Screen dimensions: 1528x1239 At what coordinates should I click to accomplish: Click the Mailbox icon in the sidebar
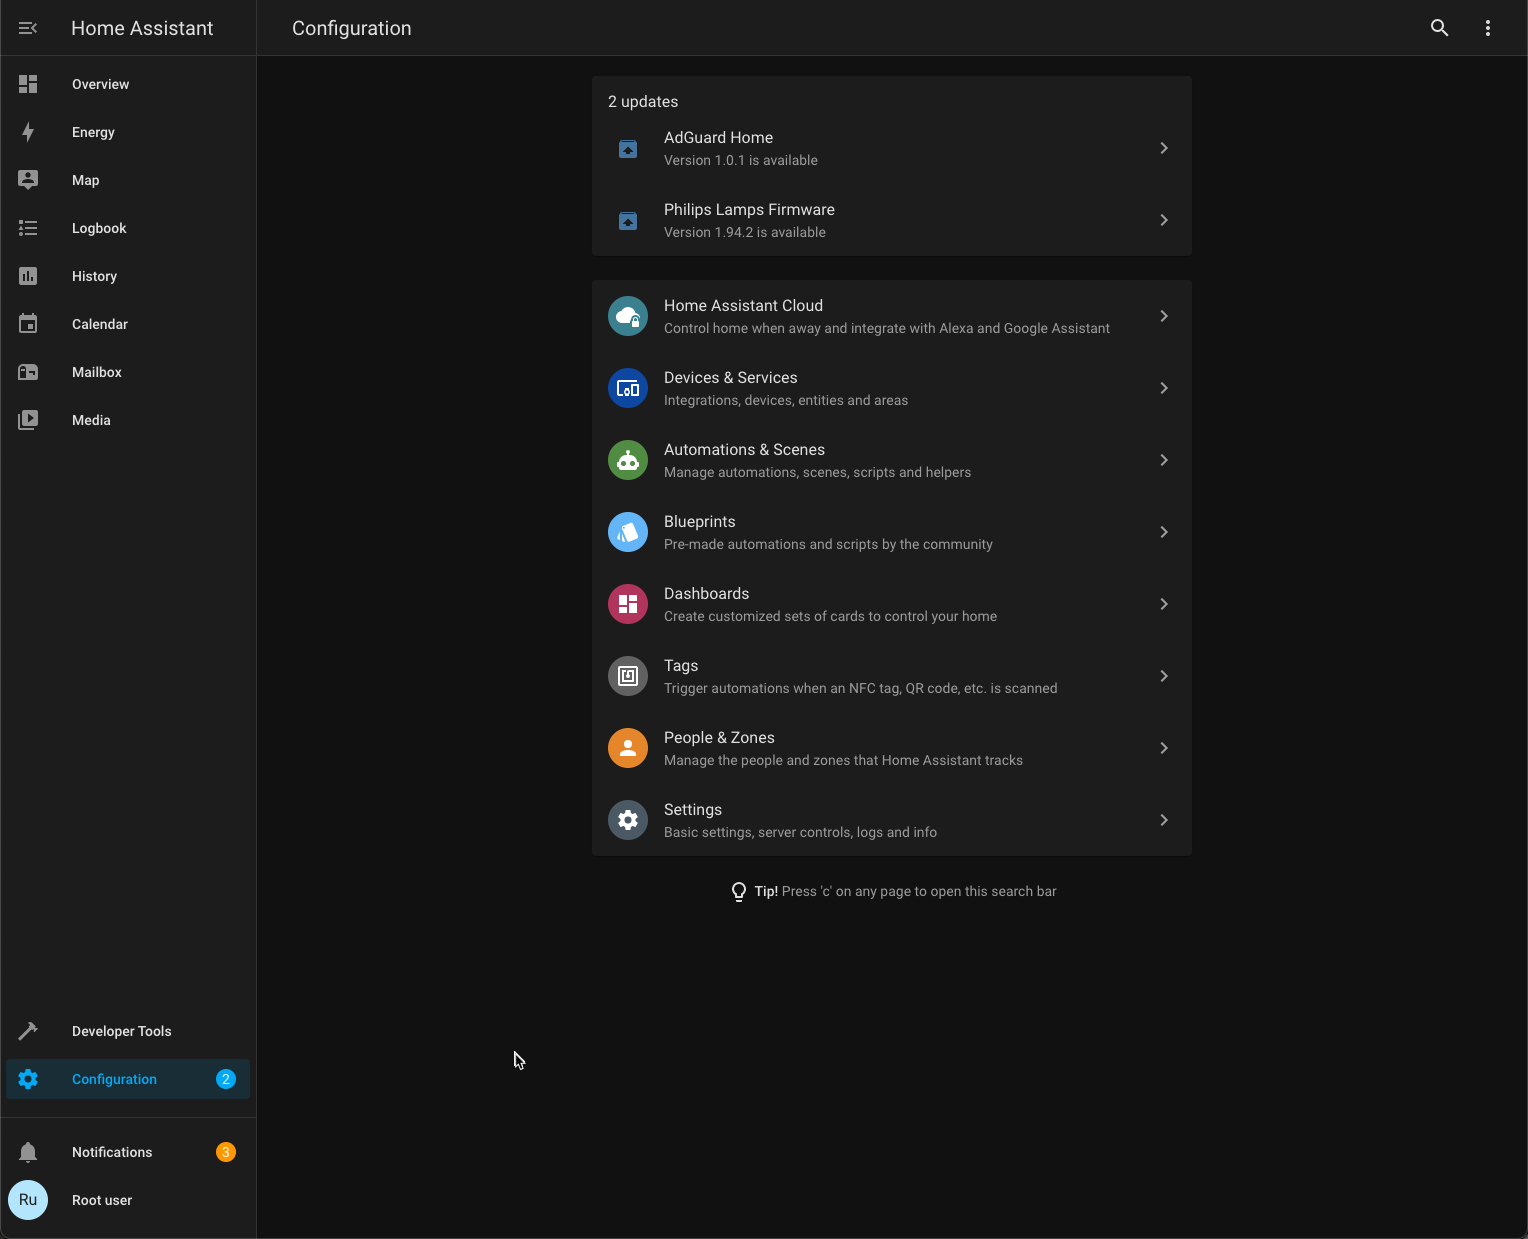point(28,372)
